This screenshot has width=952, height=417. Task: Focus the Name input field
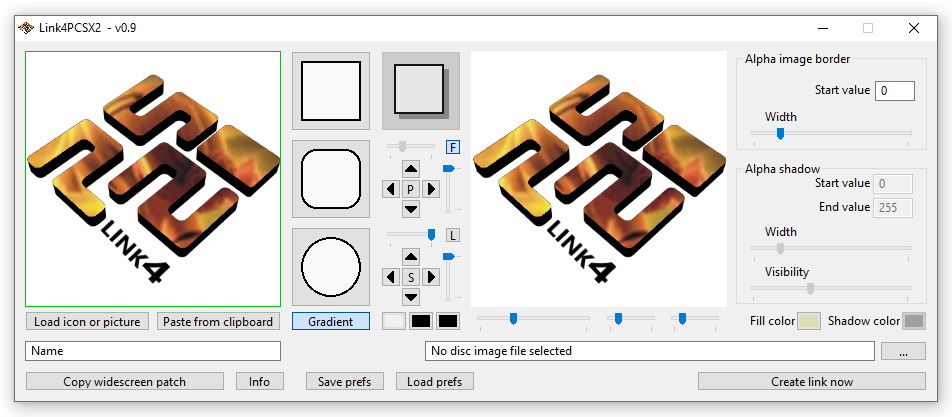click(x=153, y=351)
